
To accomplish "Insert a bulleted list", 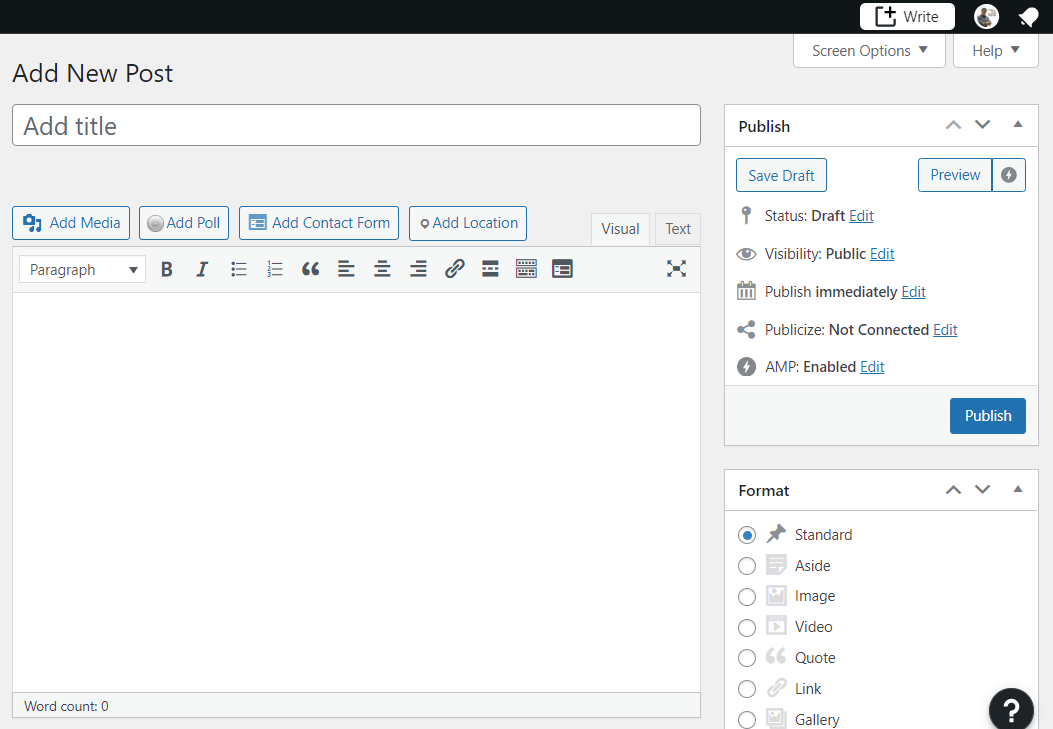I will pos(238,268).
